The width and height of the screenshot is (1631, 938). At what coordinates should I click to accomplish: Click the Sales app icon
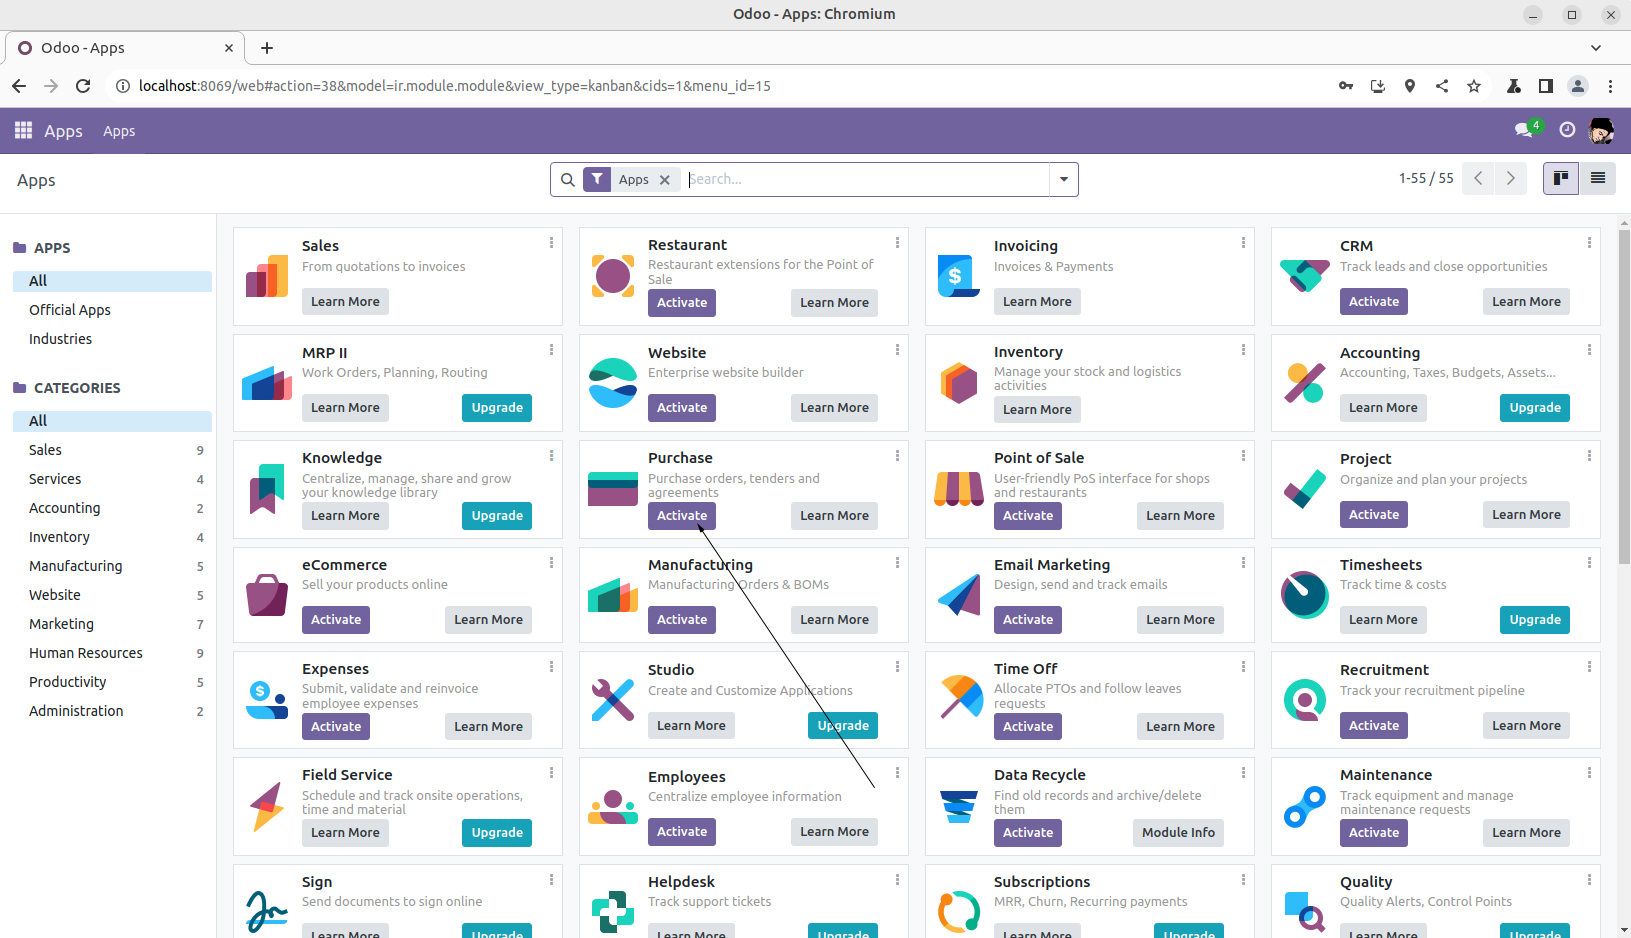(267, 276)
